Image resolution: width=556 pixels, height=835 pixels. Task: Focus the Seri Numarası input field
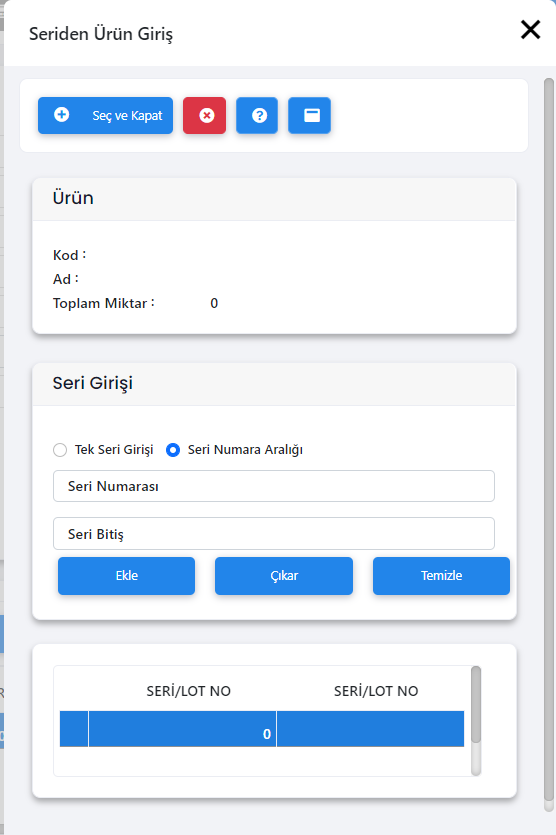pos(274,486)
